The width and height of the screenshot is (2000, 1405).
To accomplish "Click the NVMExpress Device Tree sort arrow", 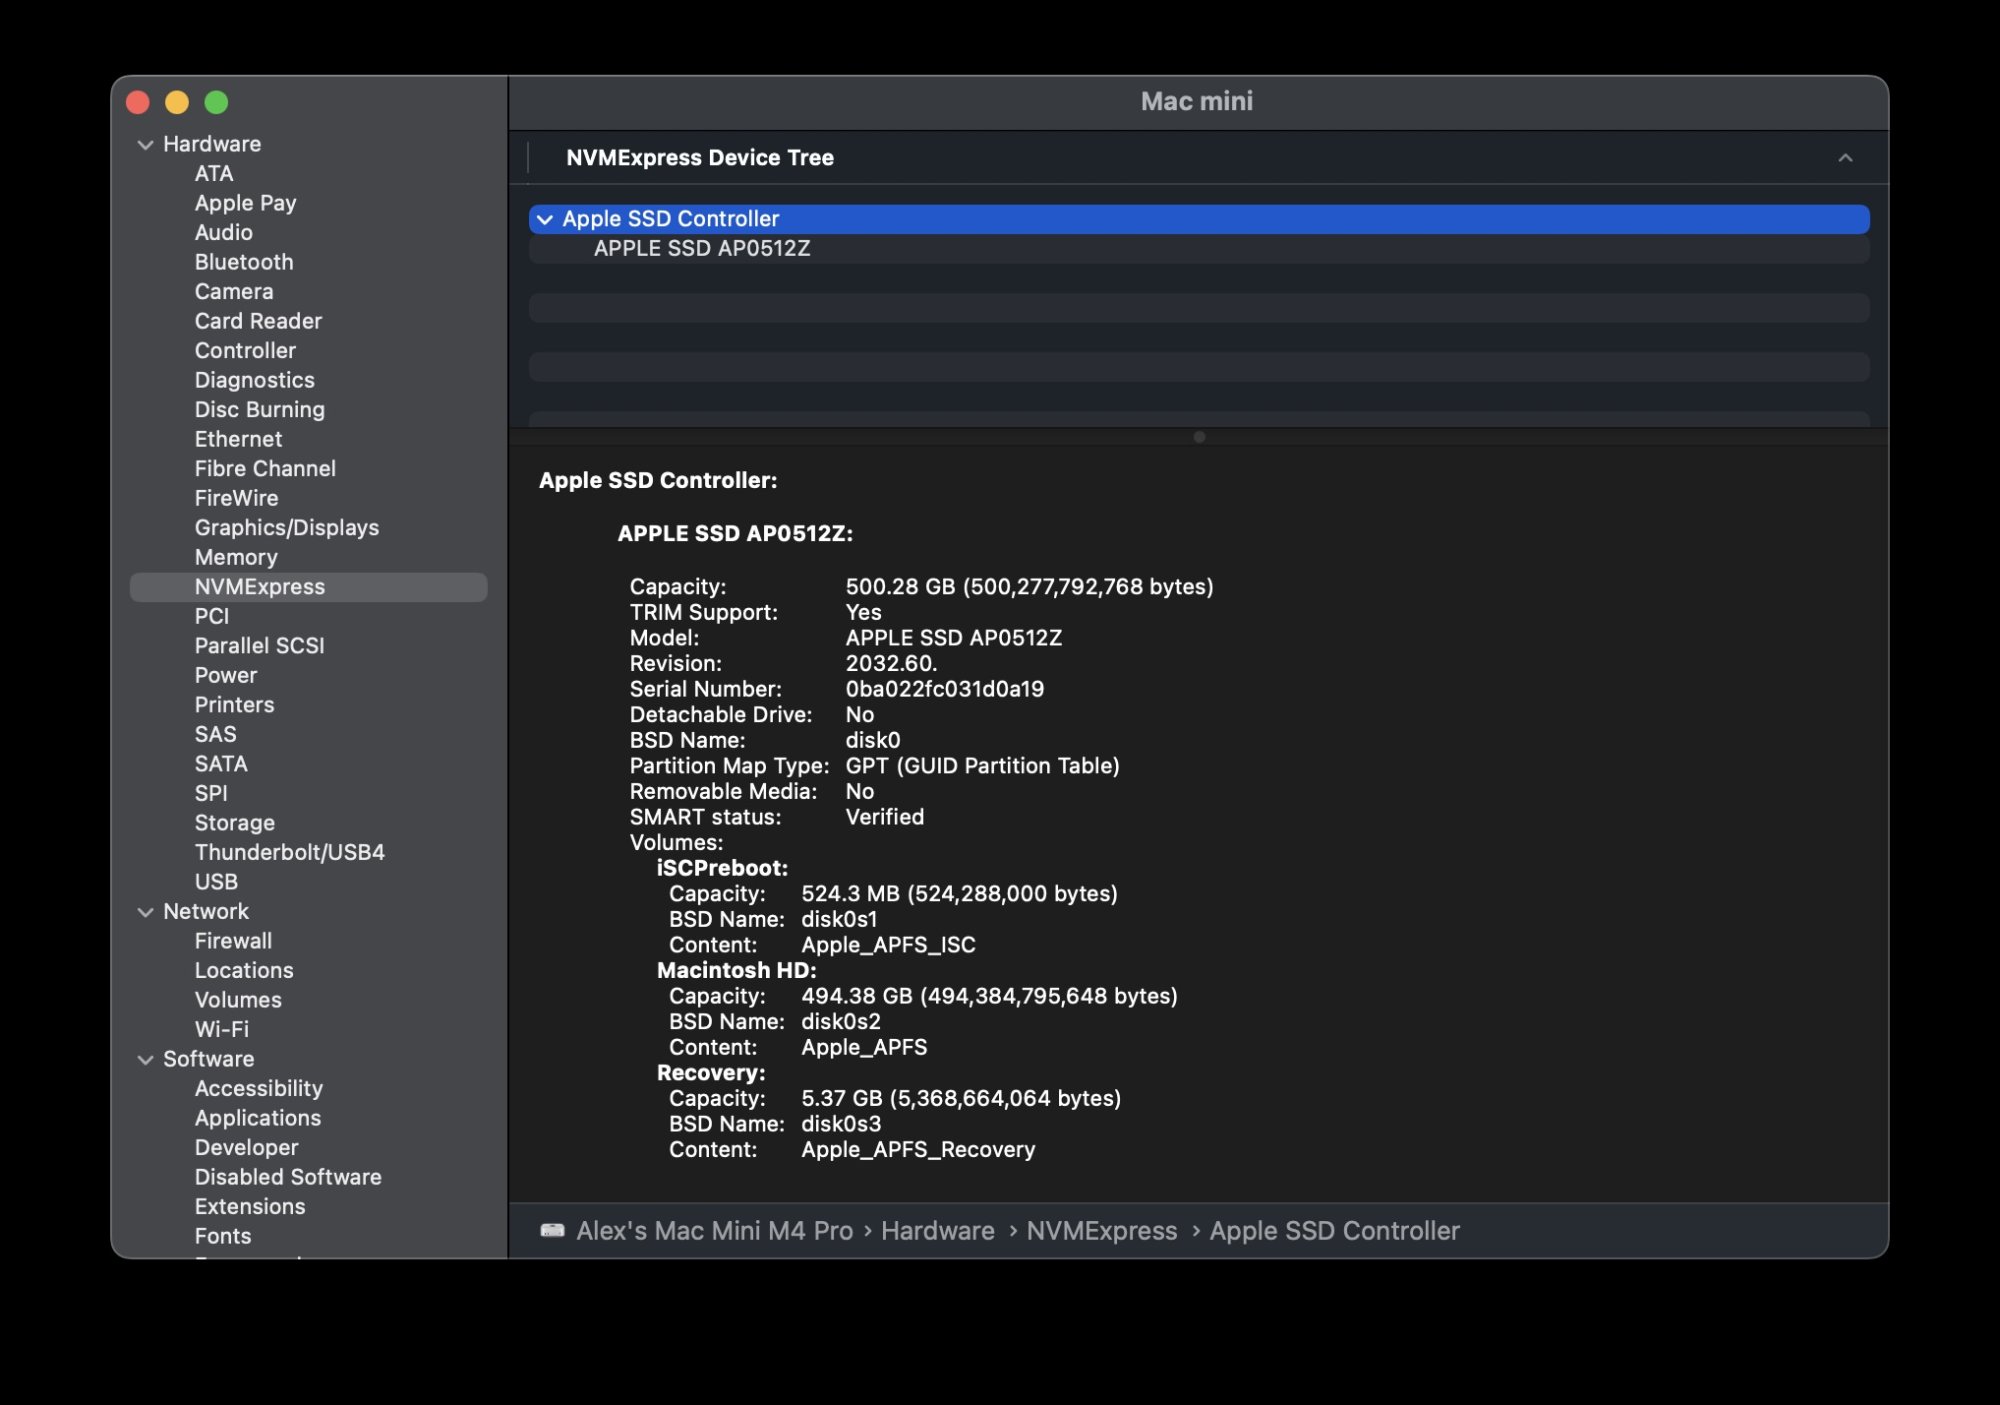I will click(1845, 158).
